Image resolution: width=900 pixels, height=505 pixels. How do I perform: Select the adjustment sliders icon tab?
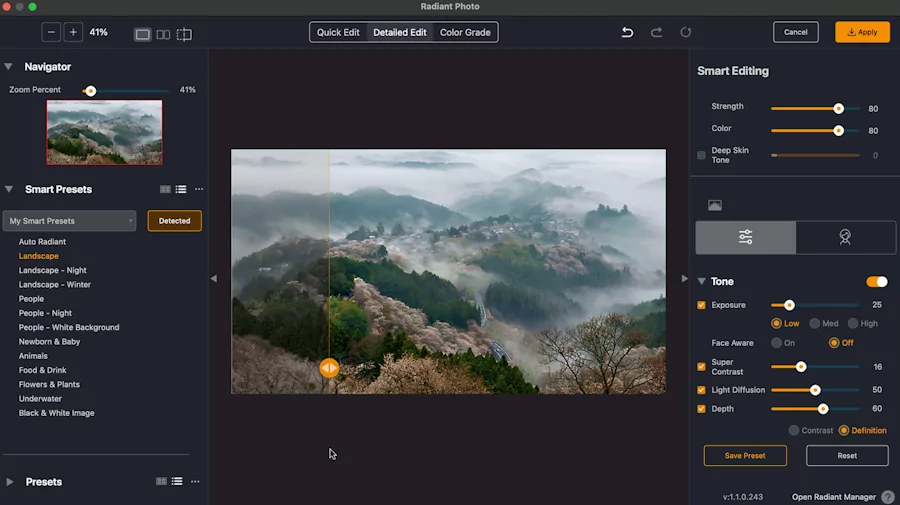pyautogui.click(x=746, y=237)
